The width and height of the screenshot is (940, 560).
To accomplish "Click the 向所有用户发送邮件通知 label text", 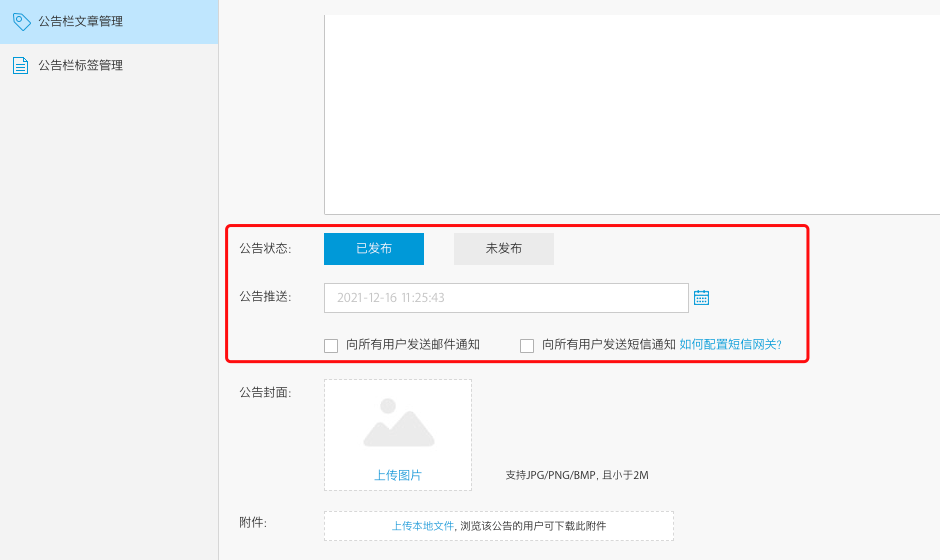I will click(x=413, y=345).
